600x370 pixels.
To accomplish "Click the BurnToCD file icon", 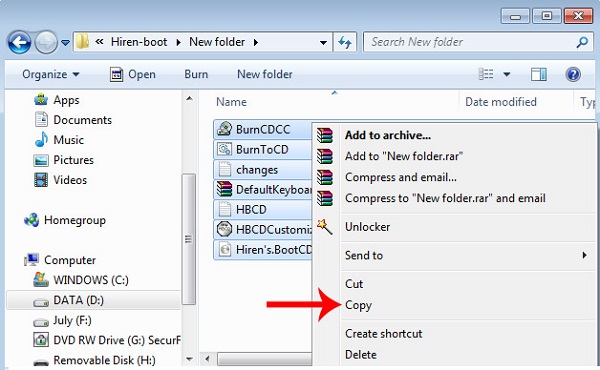I will tap(224, 149).
